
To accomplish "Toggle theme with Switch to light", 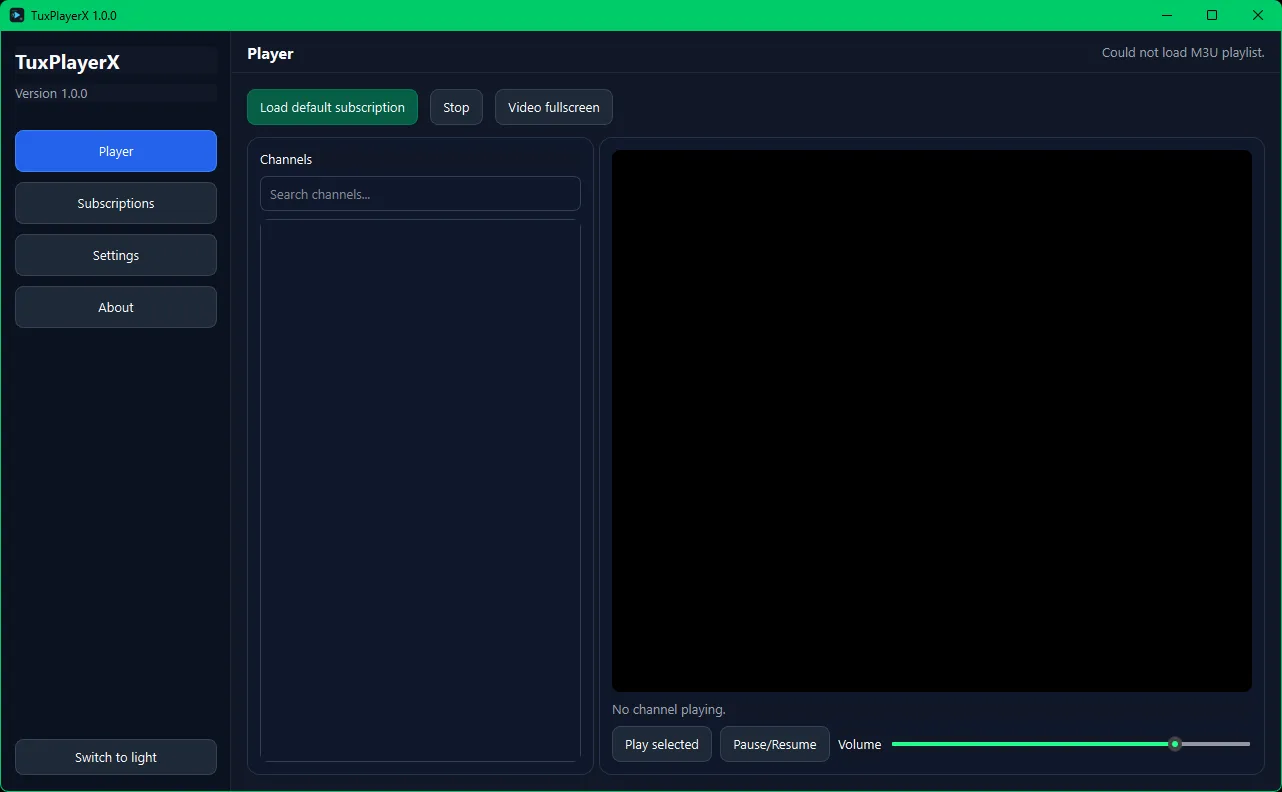I will [116, 757].
